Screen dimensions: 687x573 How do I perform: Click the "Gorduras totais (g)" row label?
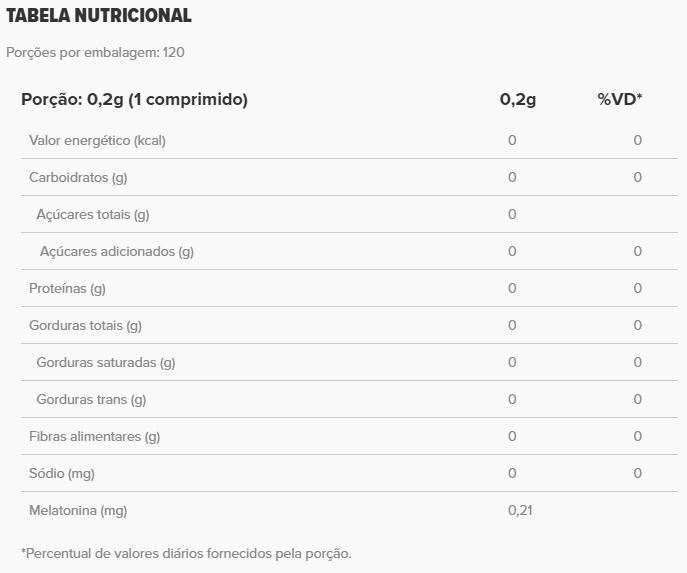[85, 325]
